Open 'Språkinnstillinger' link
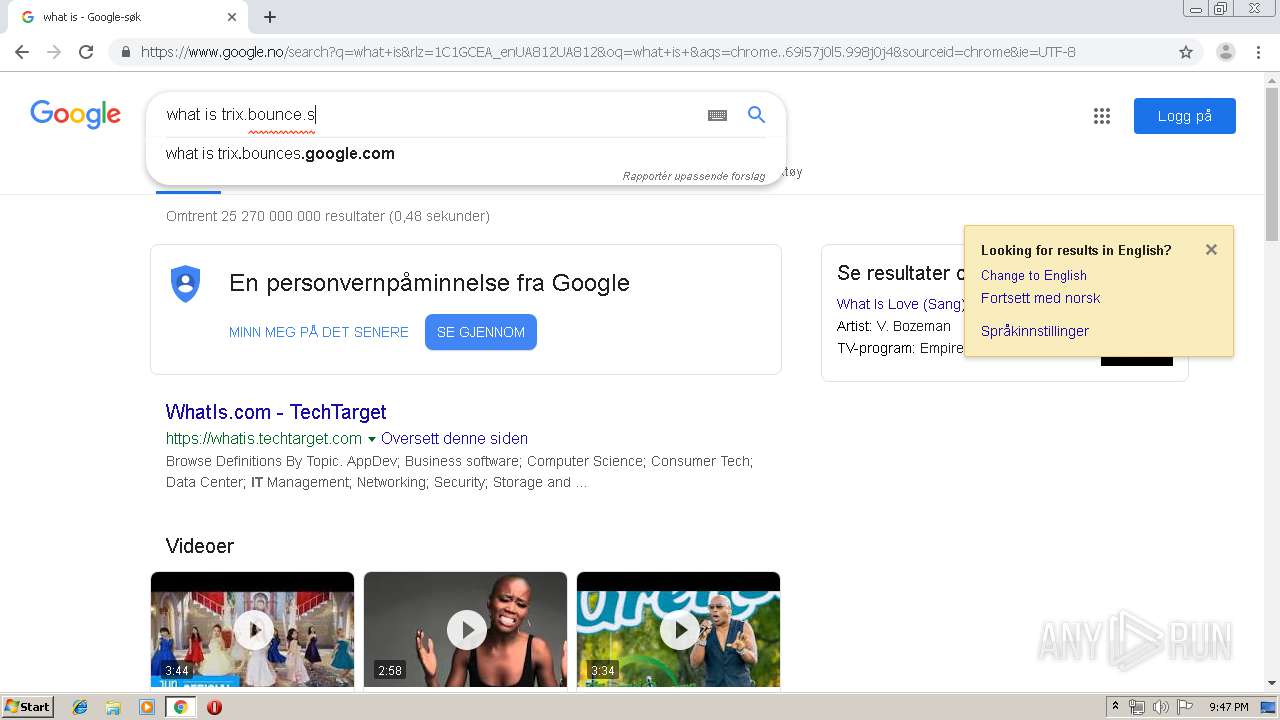This screenshot has height=720, width=1280. pos(1035,331)
